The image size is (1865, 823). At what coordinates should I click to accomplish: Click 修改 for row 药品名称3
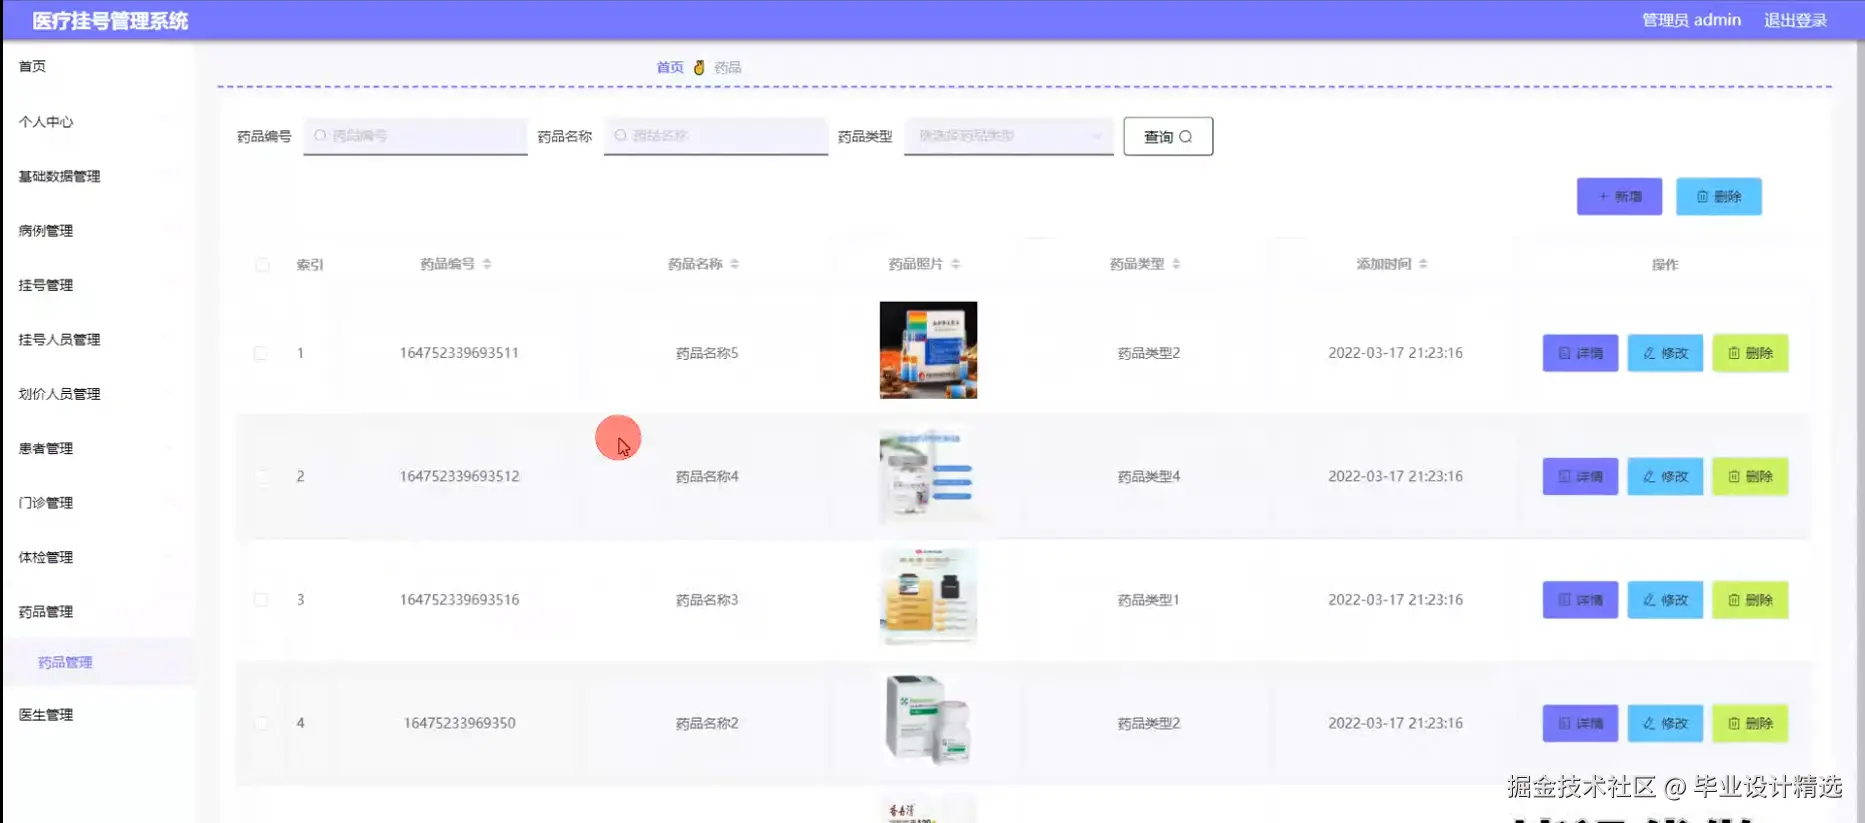(1665, 600)
